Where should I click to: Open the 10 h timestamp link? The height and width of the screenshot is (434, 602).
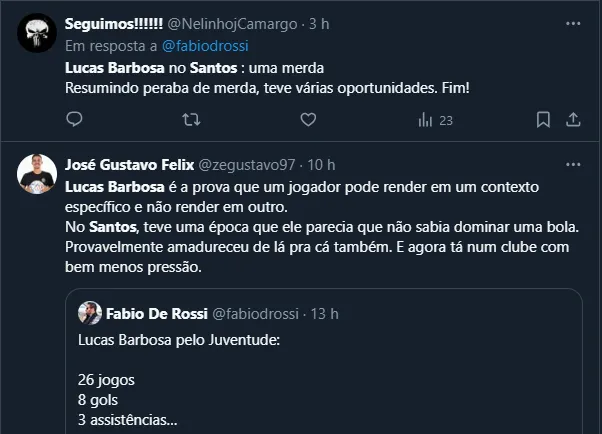tap(321, 164)
